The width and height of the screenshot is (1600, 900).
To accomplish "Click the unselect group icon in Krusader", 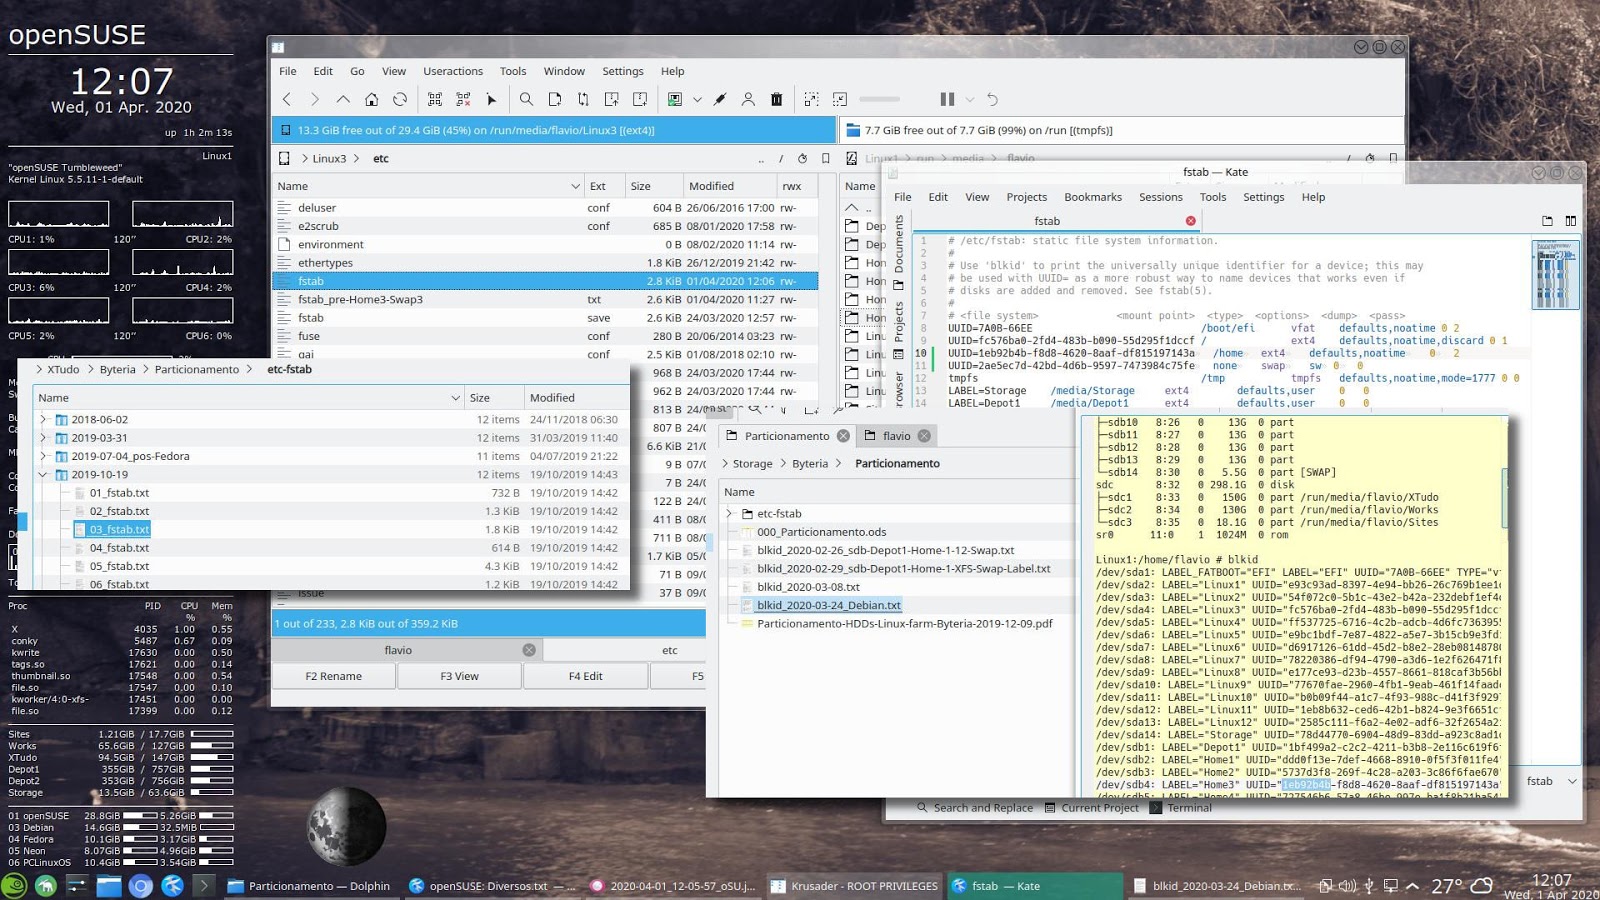I will coord(463,99).
